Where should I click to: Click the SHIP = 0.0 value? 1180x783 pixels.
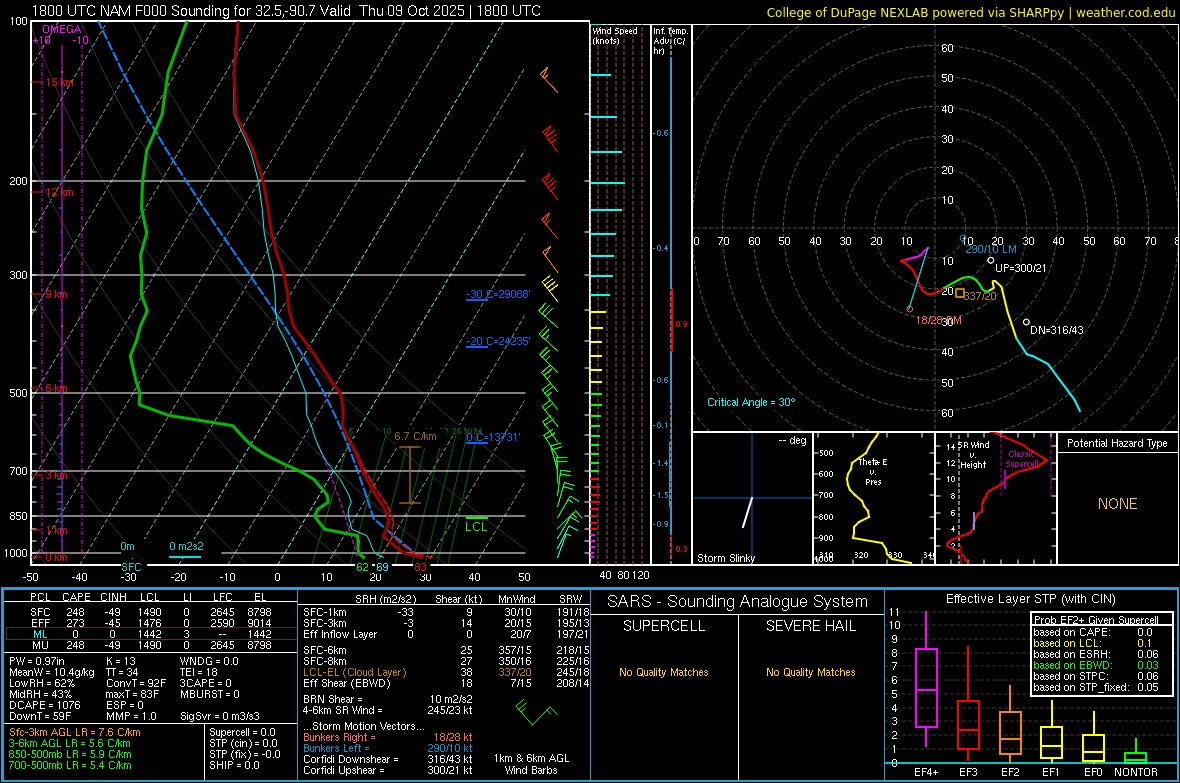tap(234, 766)
